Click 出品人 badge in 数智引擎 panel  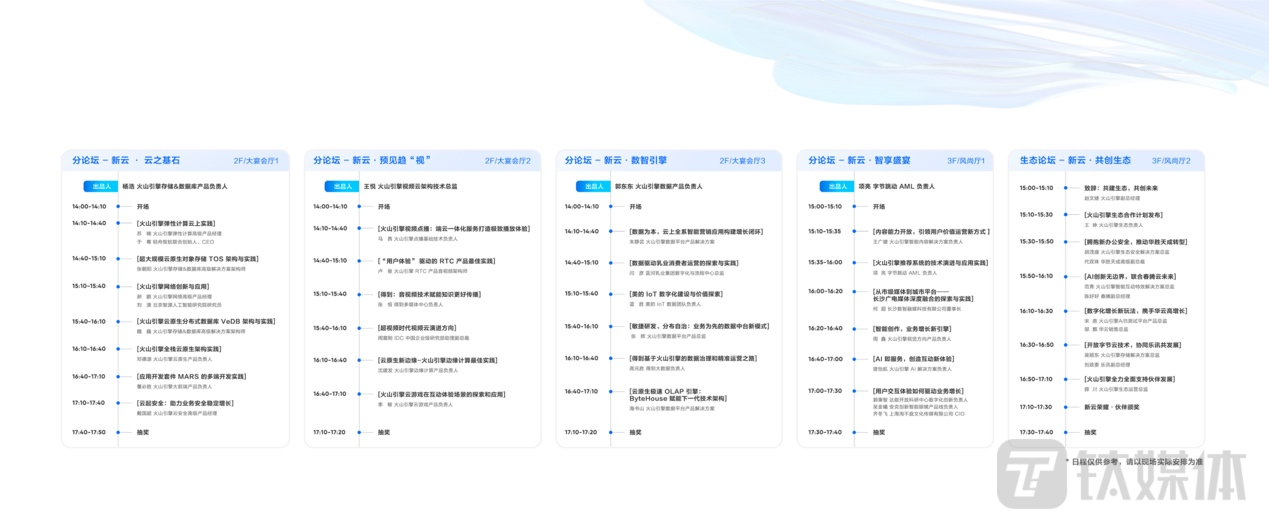click(x=593, y=186)
